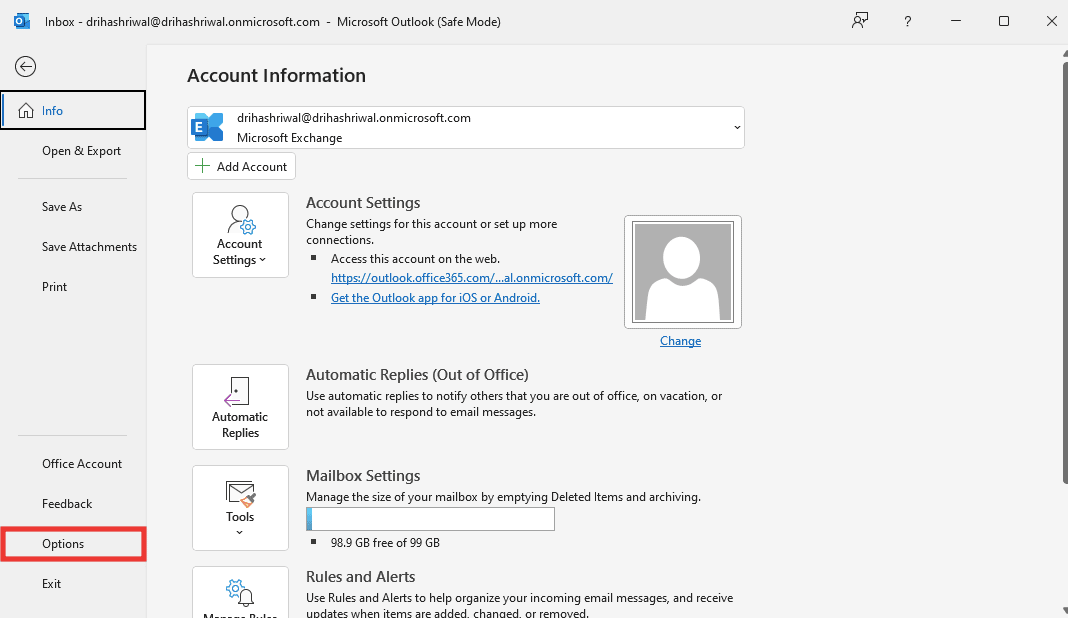The image size is (1068, 618).
Task: Open Outlook Options
Action: (x=73, y=544)
